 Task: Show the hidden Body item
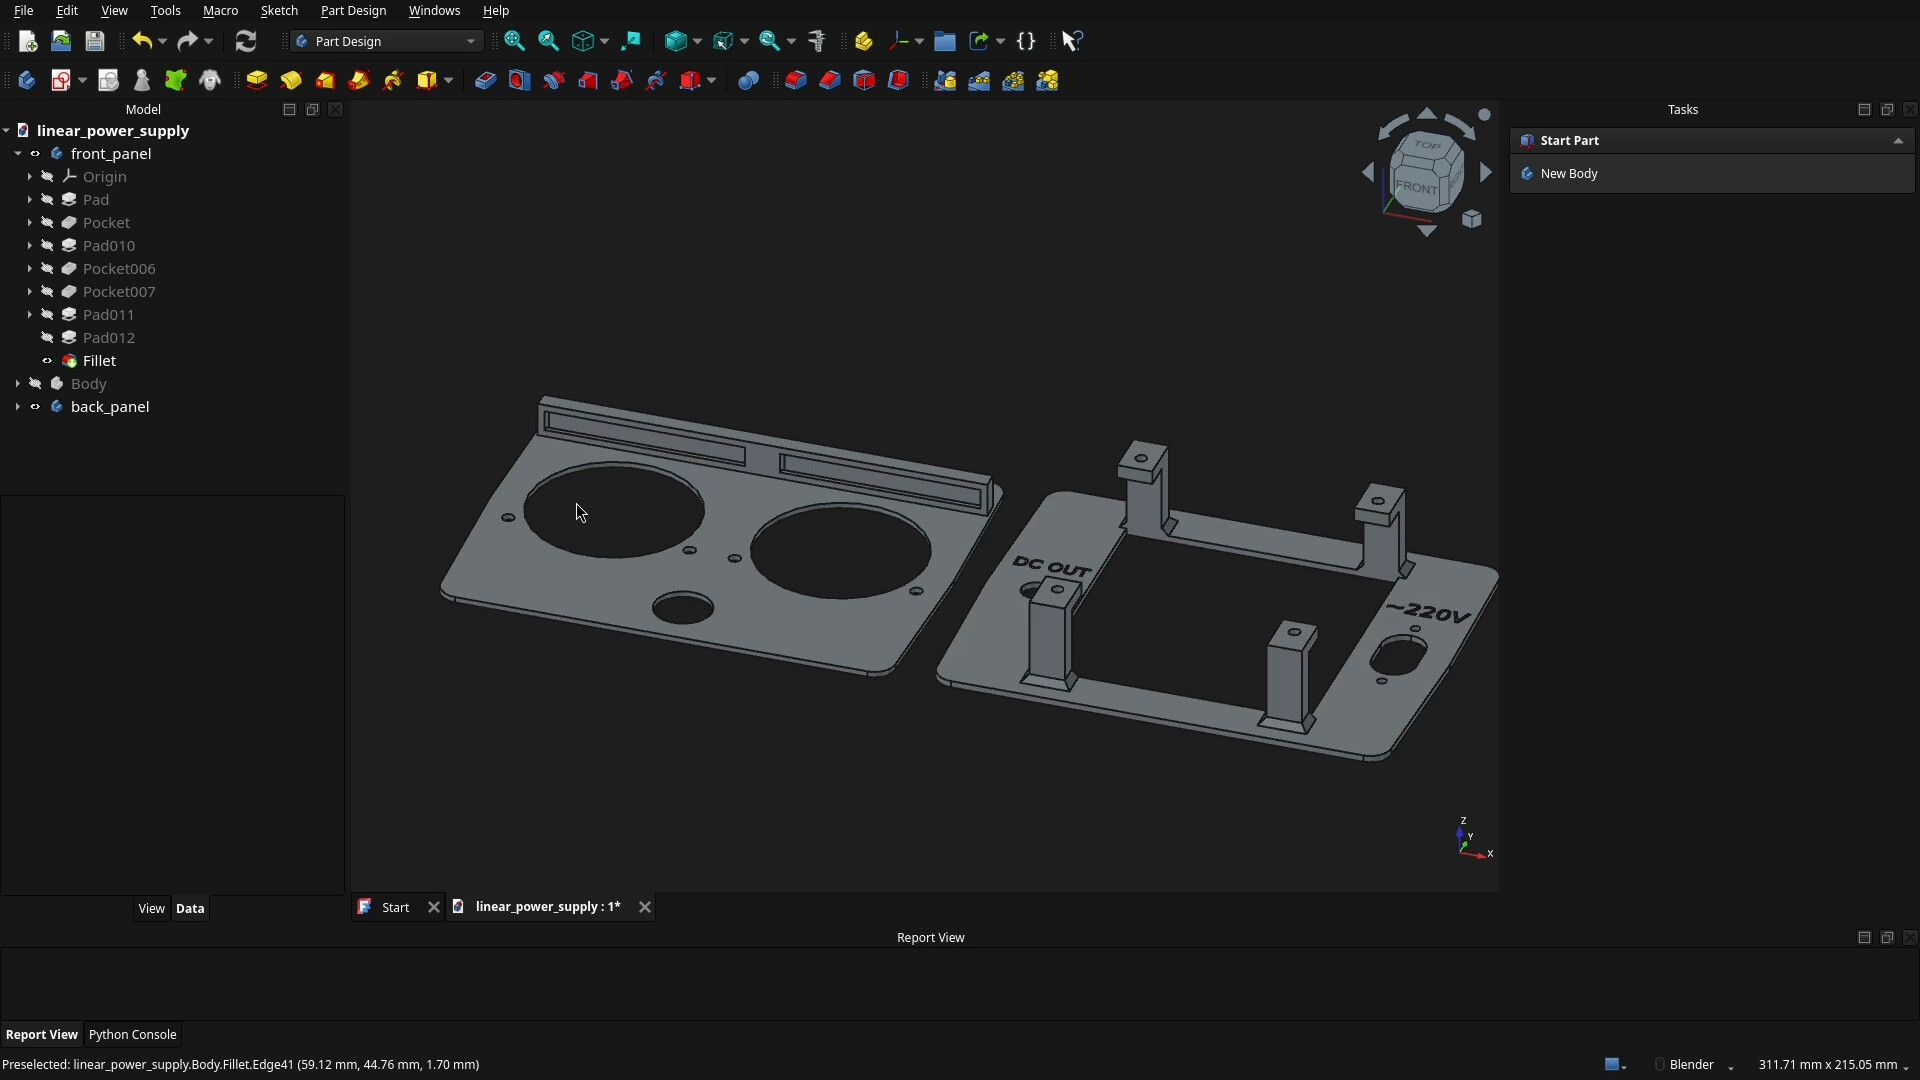coord(35,384)
